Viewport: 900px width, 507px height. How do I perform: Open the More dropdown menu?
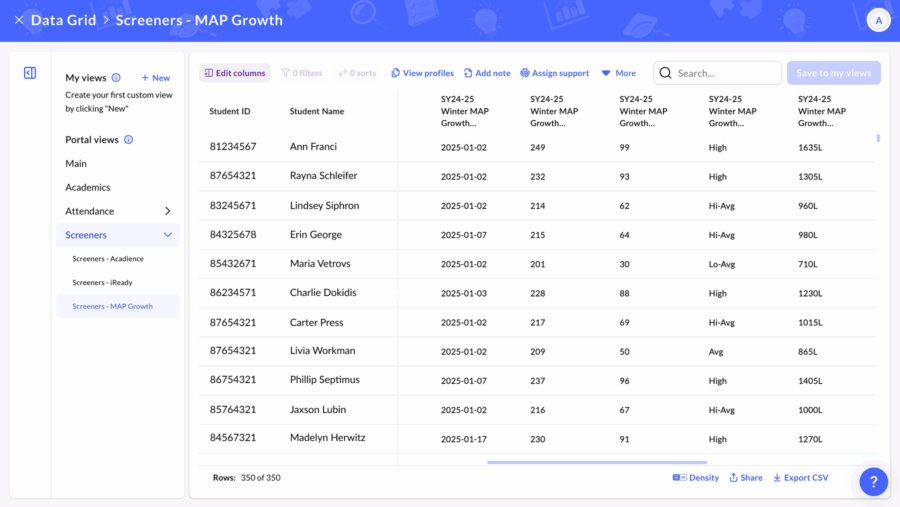[x=618, y=73]
